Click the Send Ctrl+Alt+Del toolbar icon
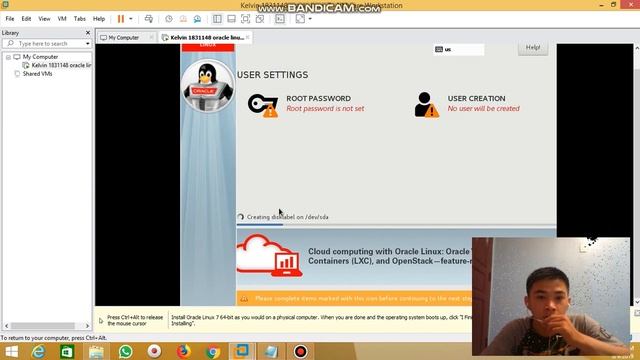640x360 pixels. coord(149,19)
